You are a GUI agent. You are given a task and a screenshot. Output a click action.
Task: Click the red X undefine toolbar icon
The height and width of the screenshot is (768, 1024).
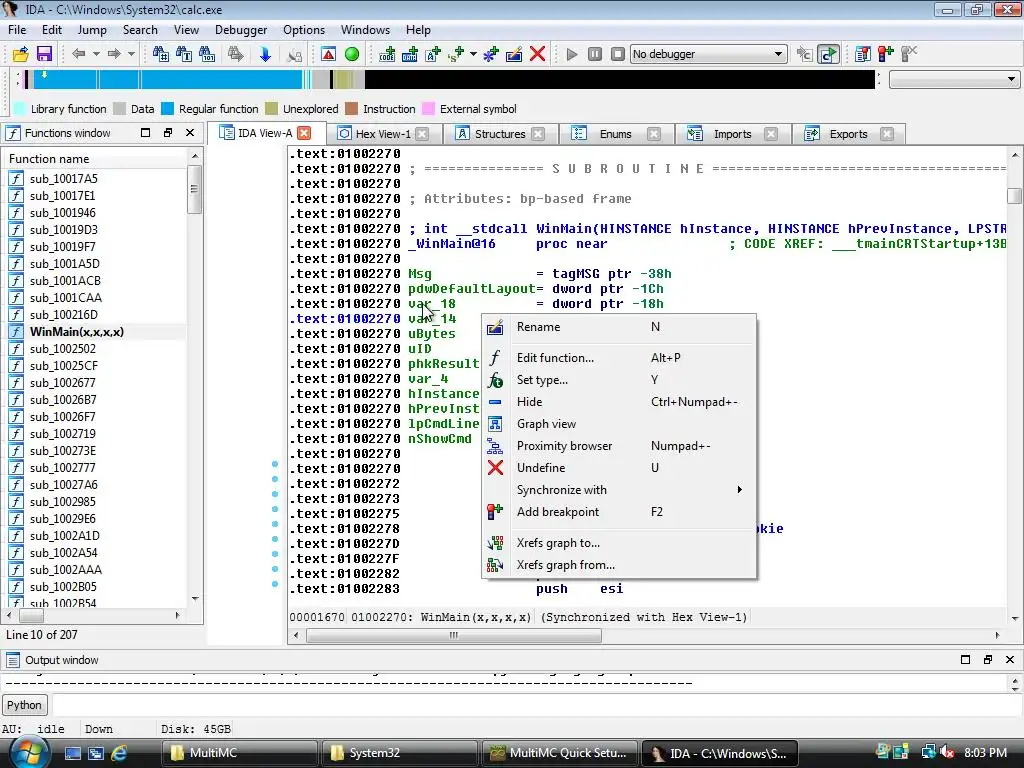click(537, 54)
